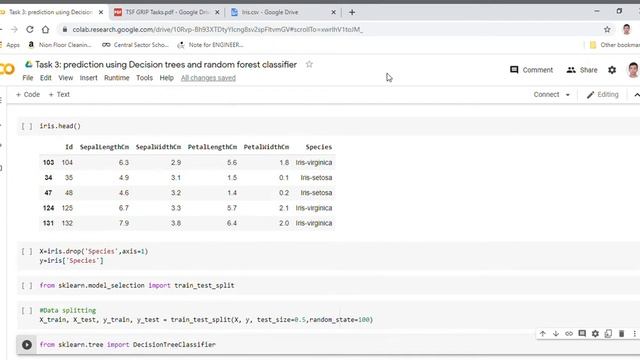Run the DecisionTreeClassifier import cell
Viewport: 640px width, 360px height.
(27, 344)
